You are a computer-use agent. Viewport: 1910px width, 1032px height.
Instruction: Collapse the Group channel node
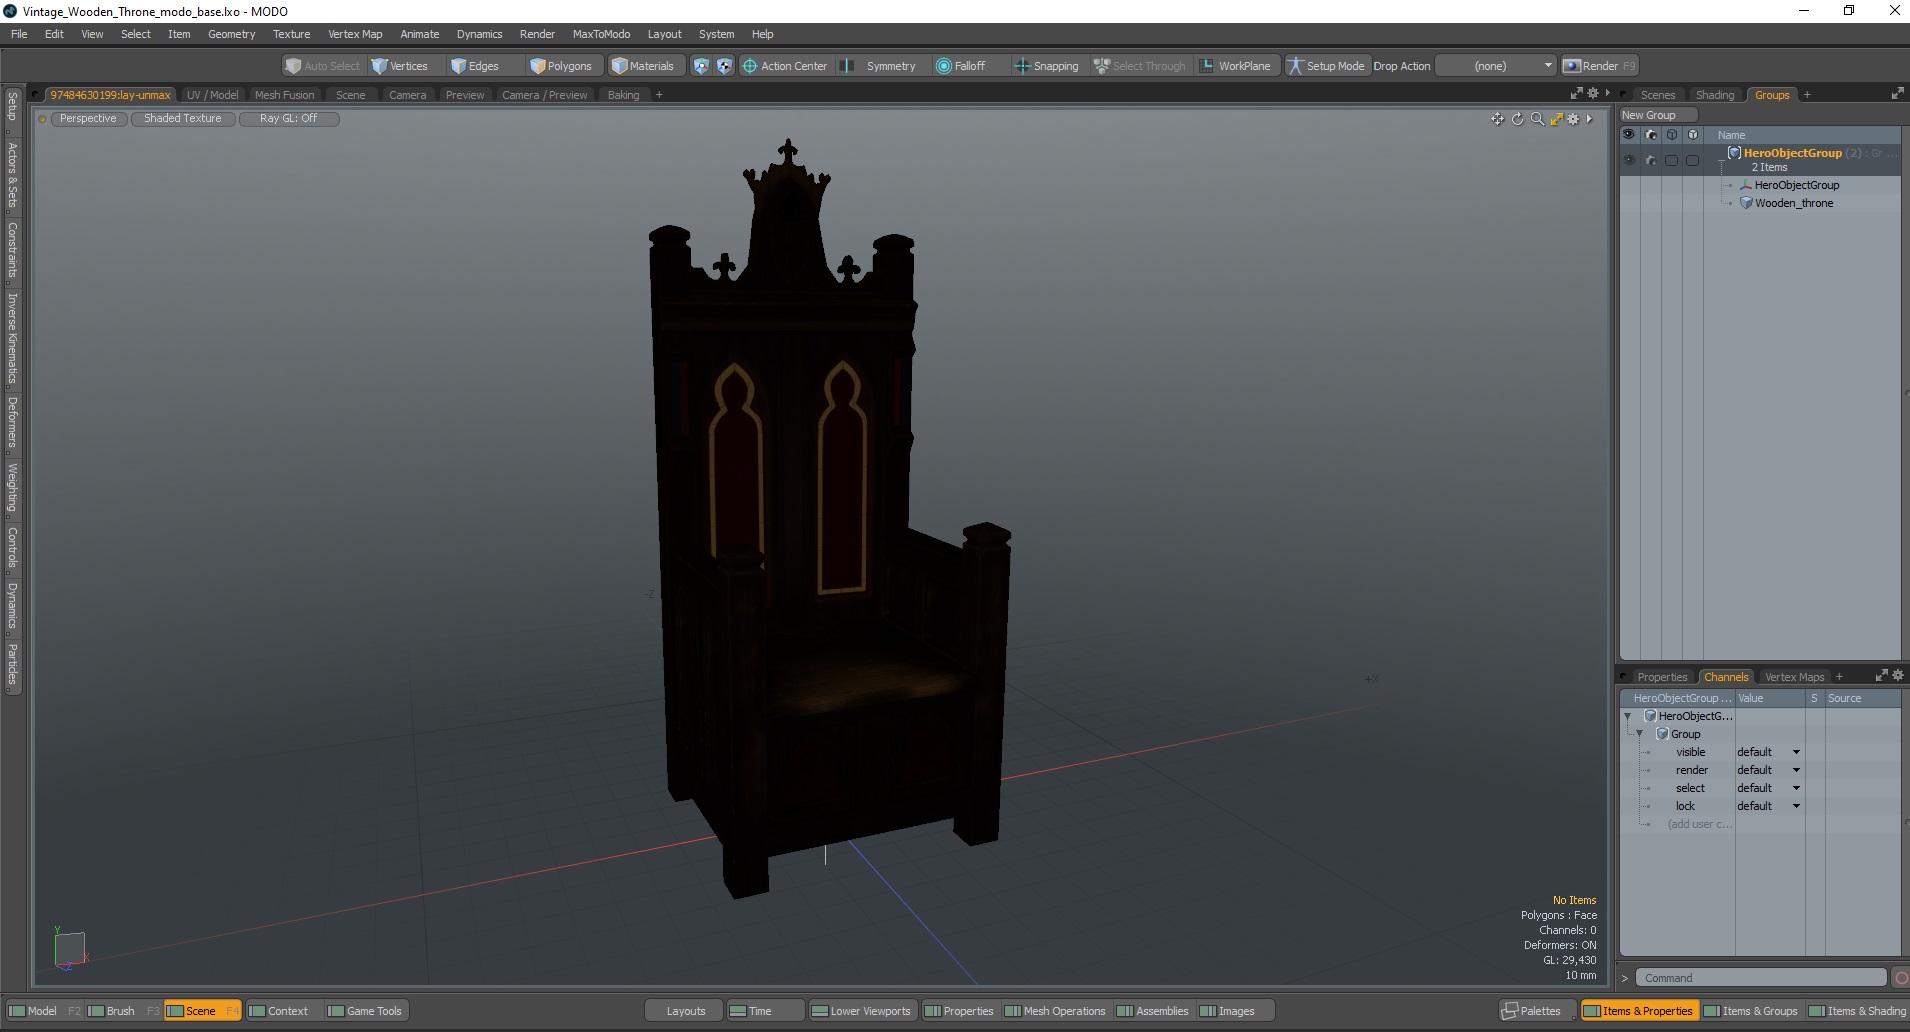(1639, 734)
